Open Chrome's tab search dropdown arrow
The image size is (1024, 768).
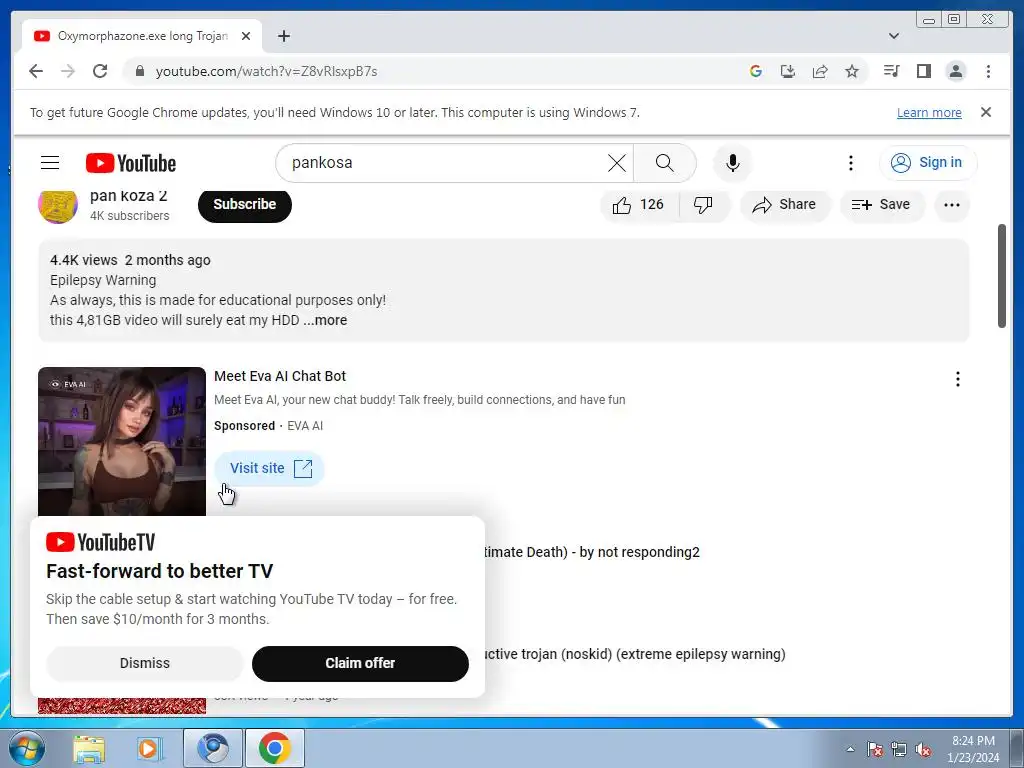[893, 36]
